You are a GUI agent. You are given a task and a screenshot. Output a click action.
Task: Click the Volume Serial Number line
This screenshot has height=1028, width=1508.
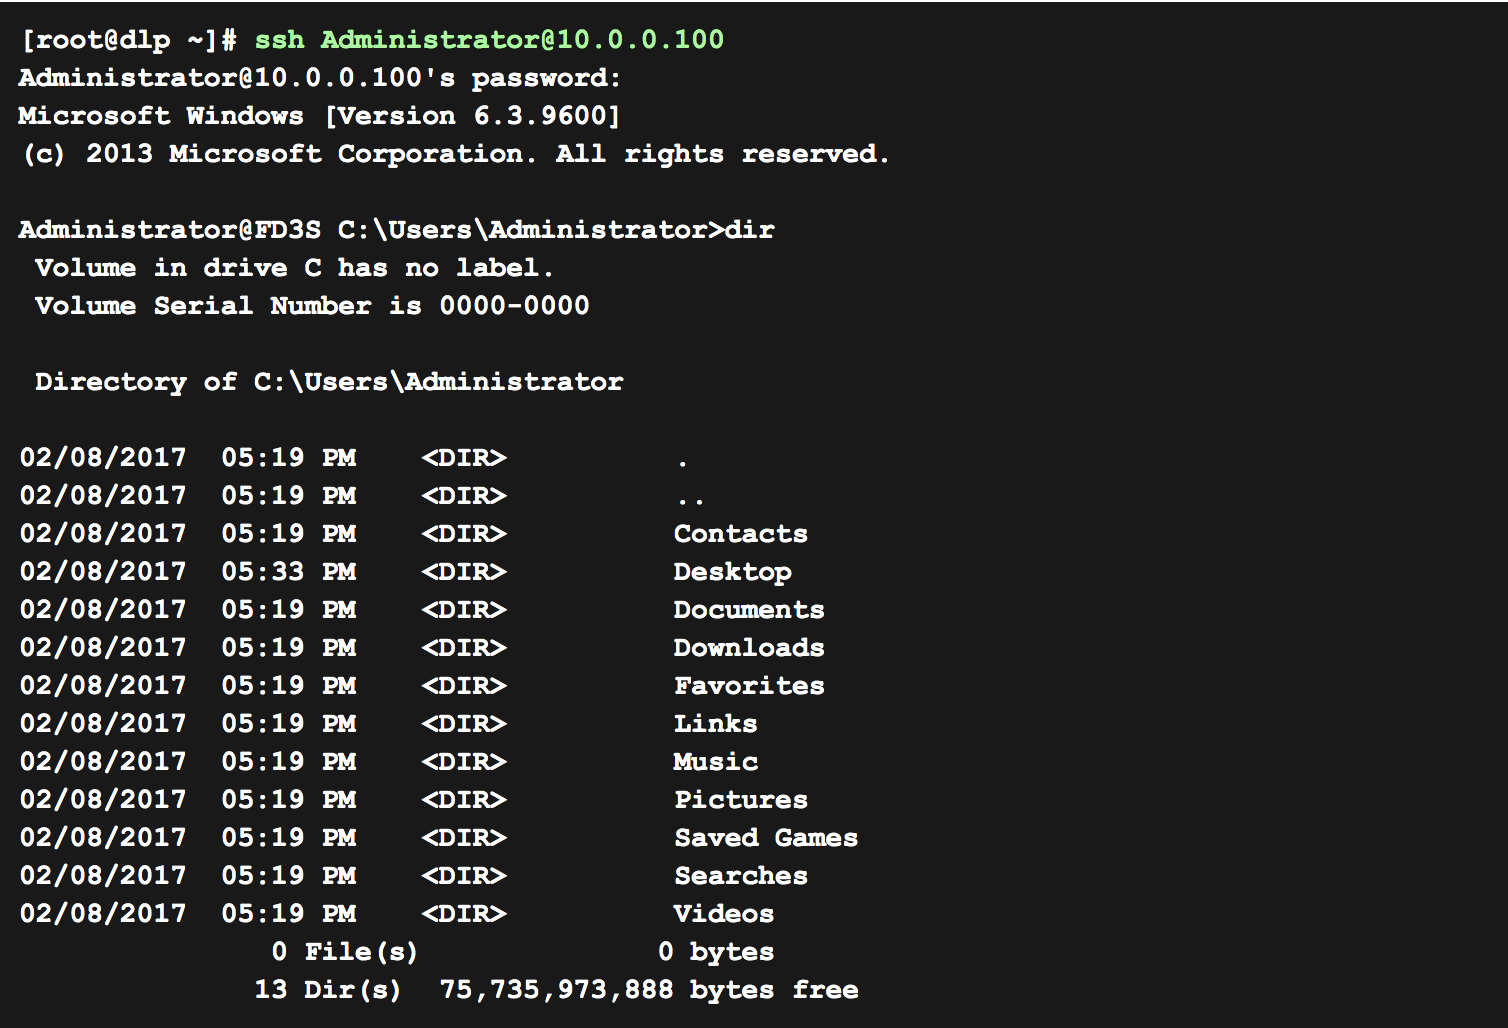(312, 306)
